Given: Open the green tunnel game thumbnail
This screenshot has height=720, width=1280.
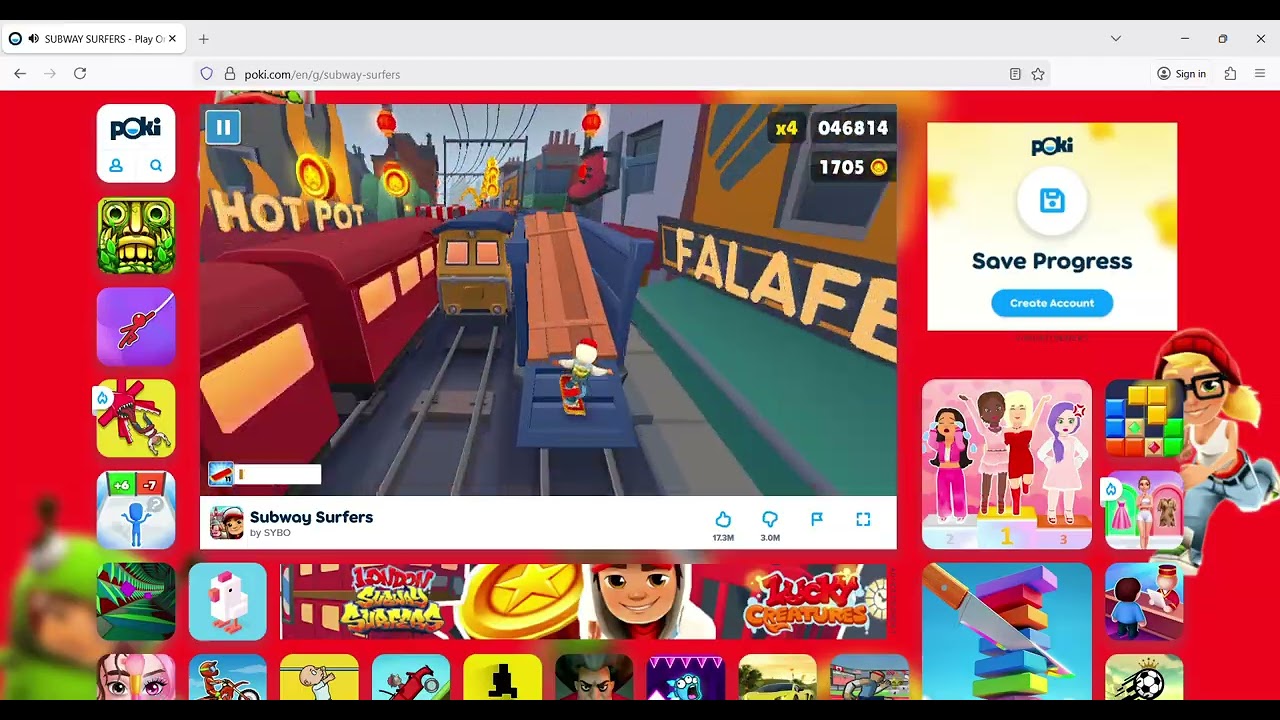Looking at the screenshot, I should point(136,601).
